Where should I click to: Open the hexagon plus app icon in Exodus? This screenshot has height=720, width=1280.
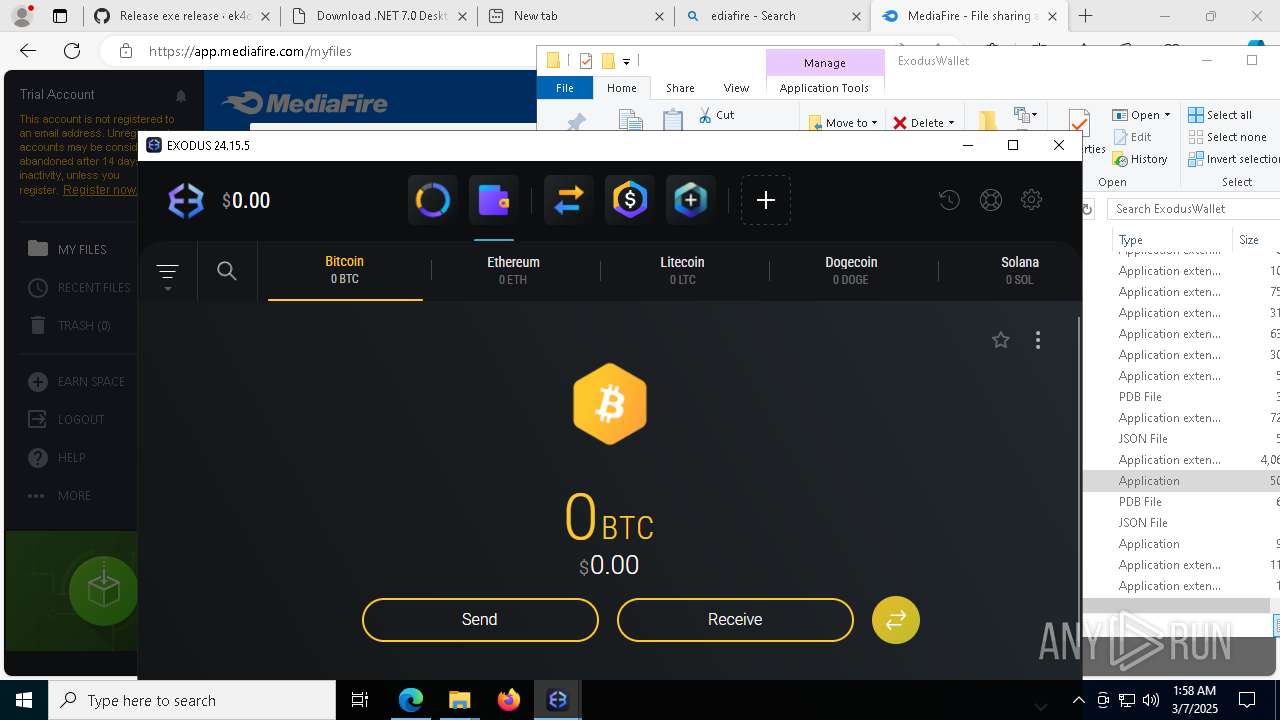(x=691, y=200)
